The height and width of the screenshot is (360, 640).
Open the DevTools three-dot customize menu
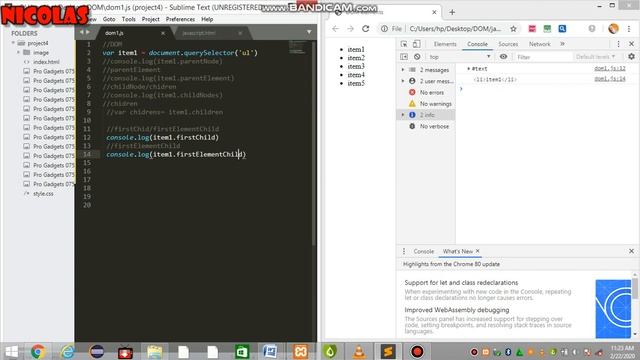tap(618, 44)
